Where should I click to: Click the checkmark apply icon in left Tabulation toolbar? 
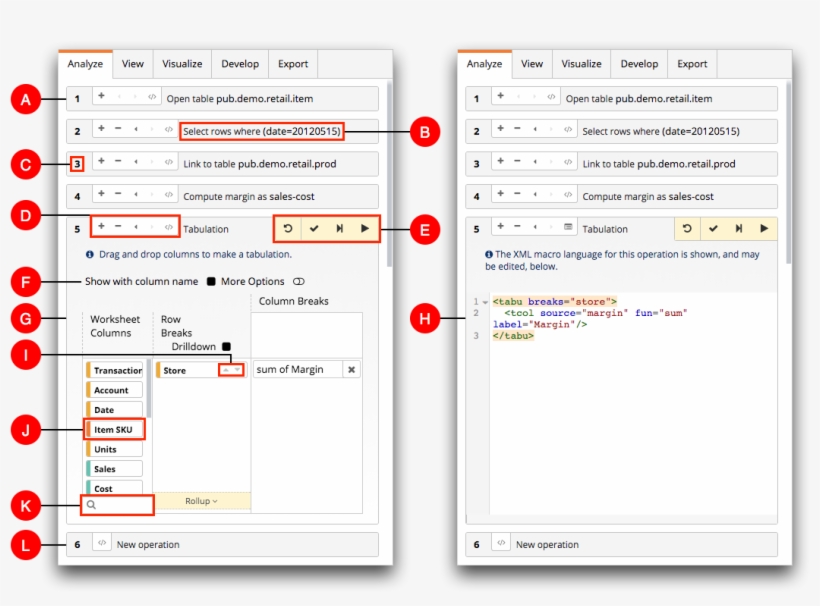click(x=314, y=229)
